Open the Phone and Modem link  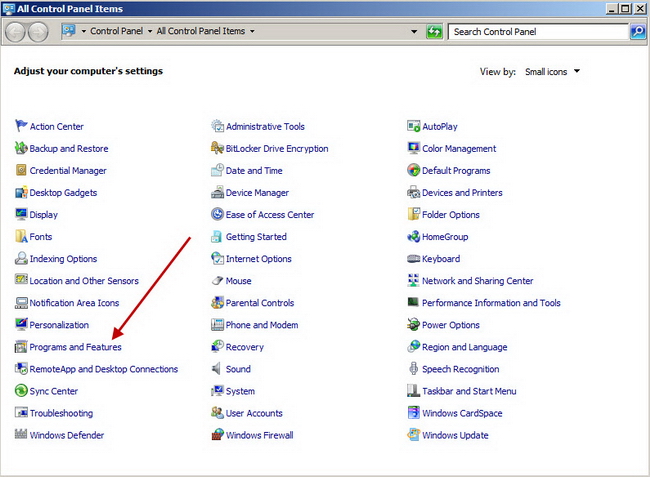pyautogui.click(x=262, y=324)
